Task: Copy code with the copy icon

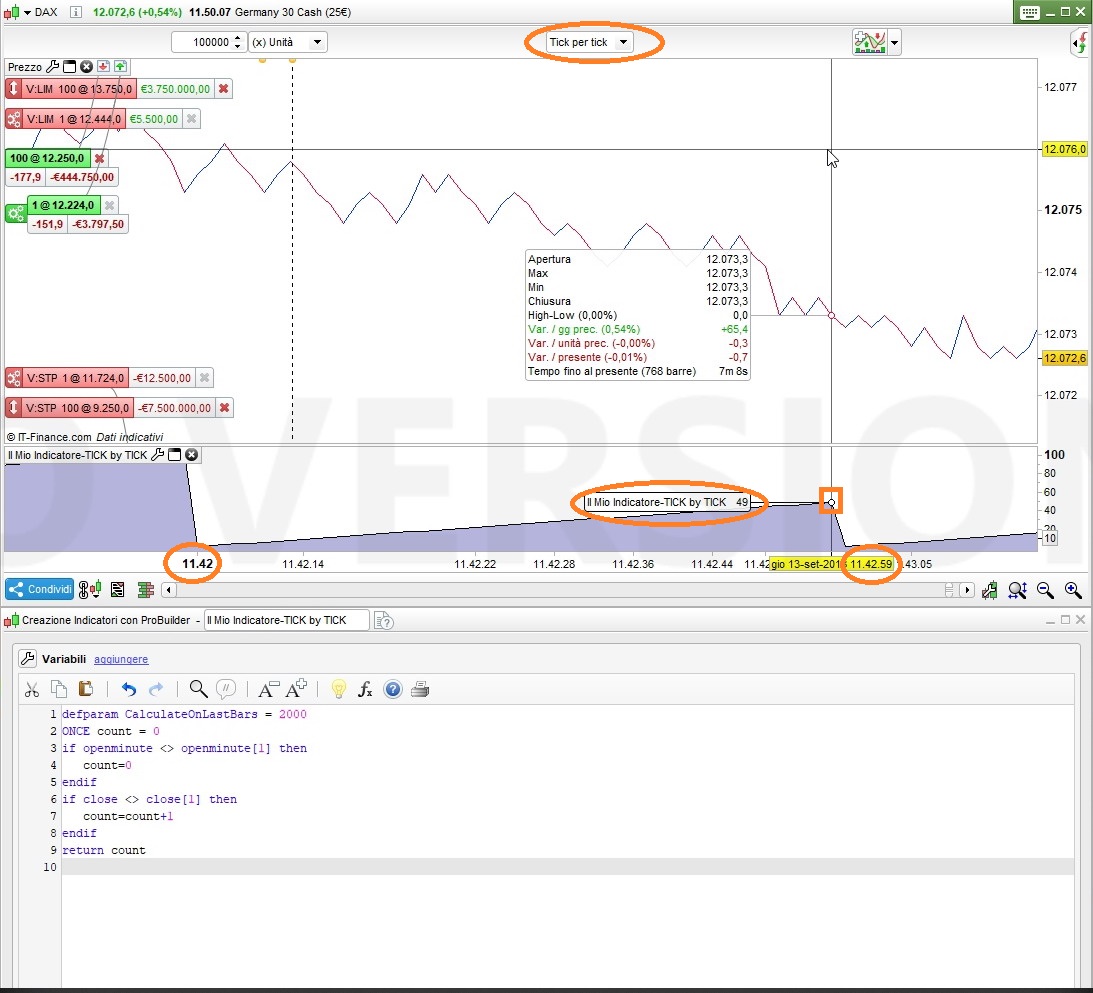Action: click(x=59, y=689)
